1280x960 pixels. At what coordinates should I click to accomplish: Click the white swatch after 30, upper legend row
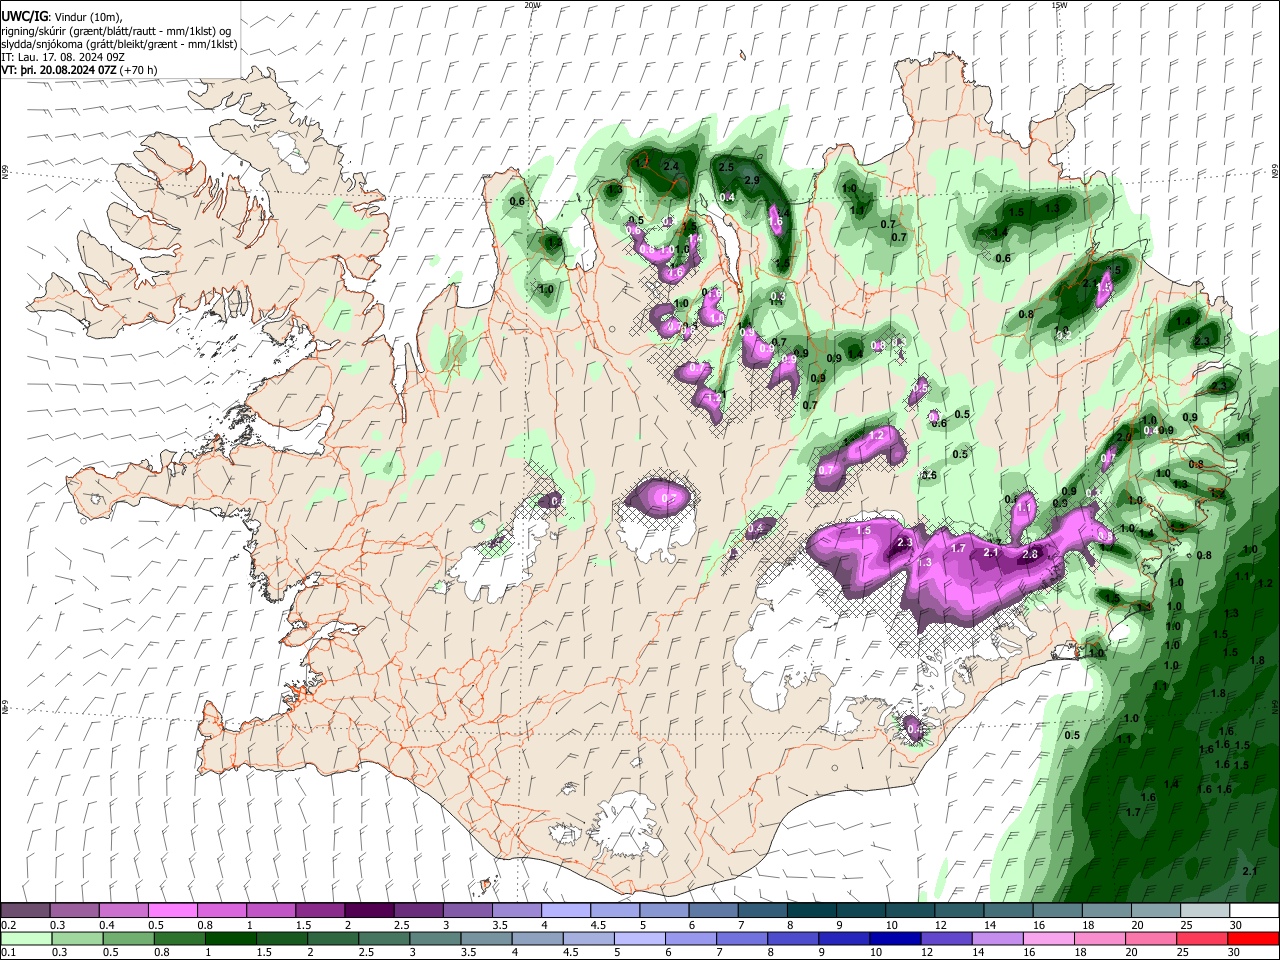pos(1254,911)
